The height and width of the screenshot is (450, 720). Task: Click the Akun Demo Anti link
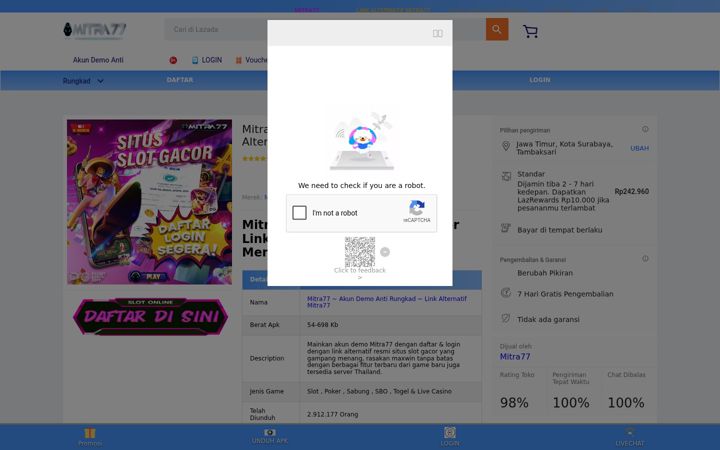98,60
